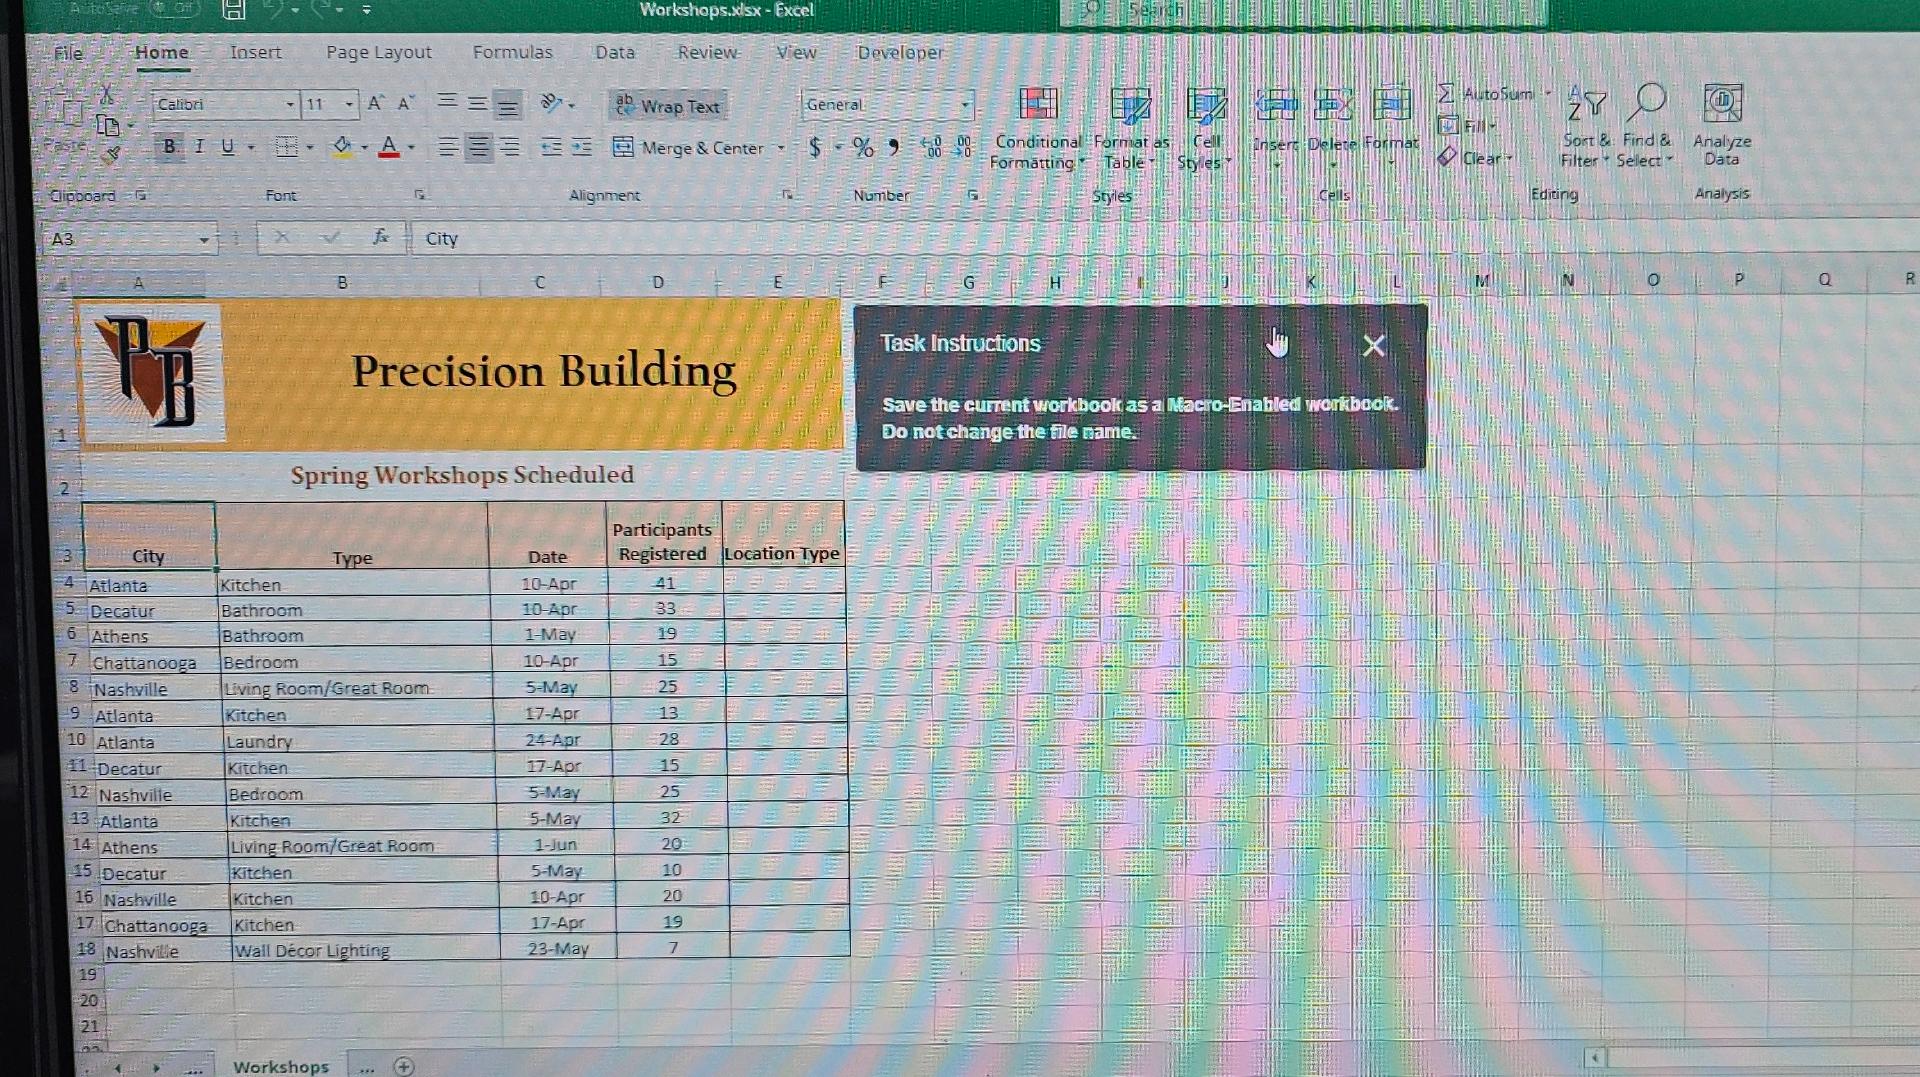Click the Merge & Center icon
The image size is (1920, 1077).
(x=624, y=147)
